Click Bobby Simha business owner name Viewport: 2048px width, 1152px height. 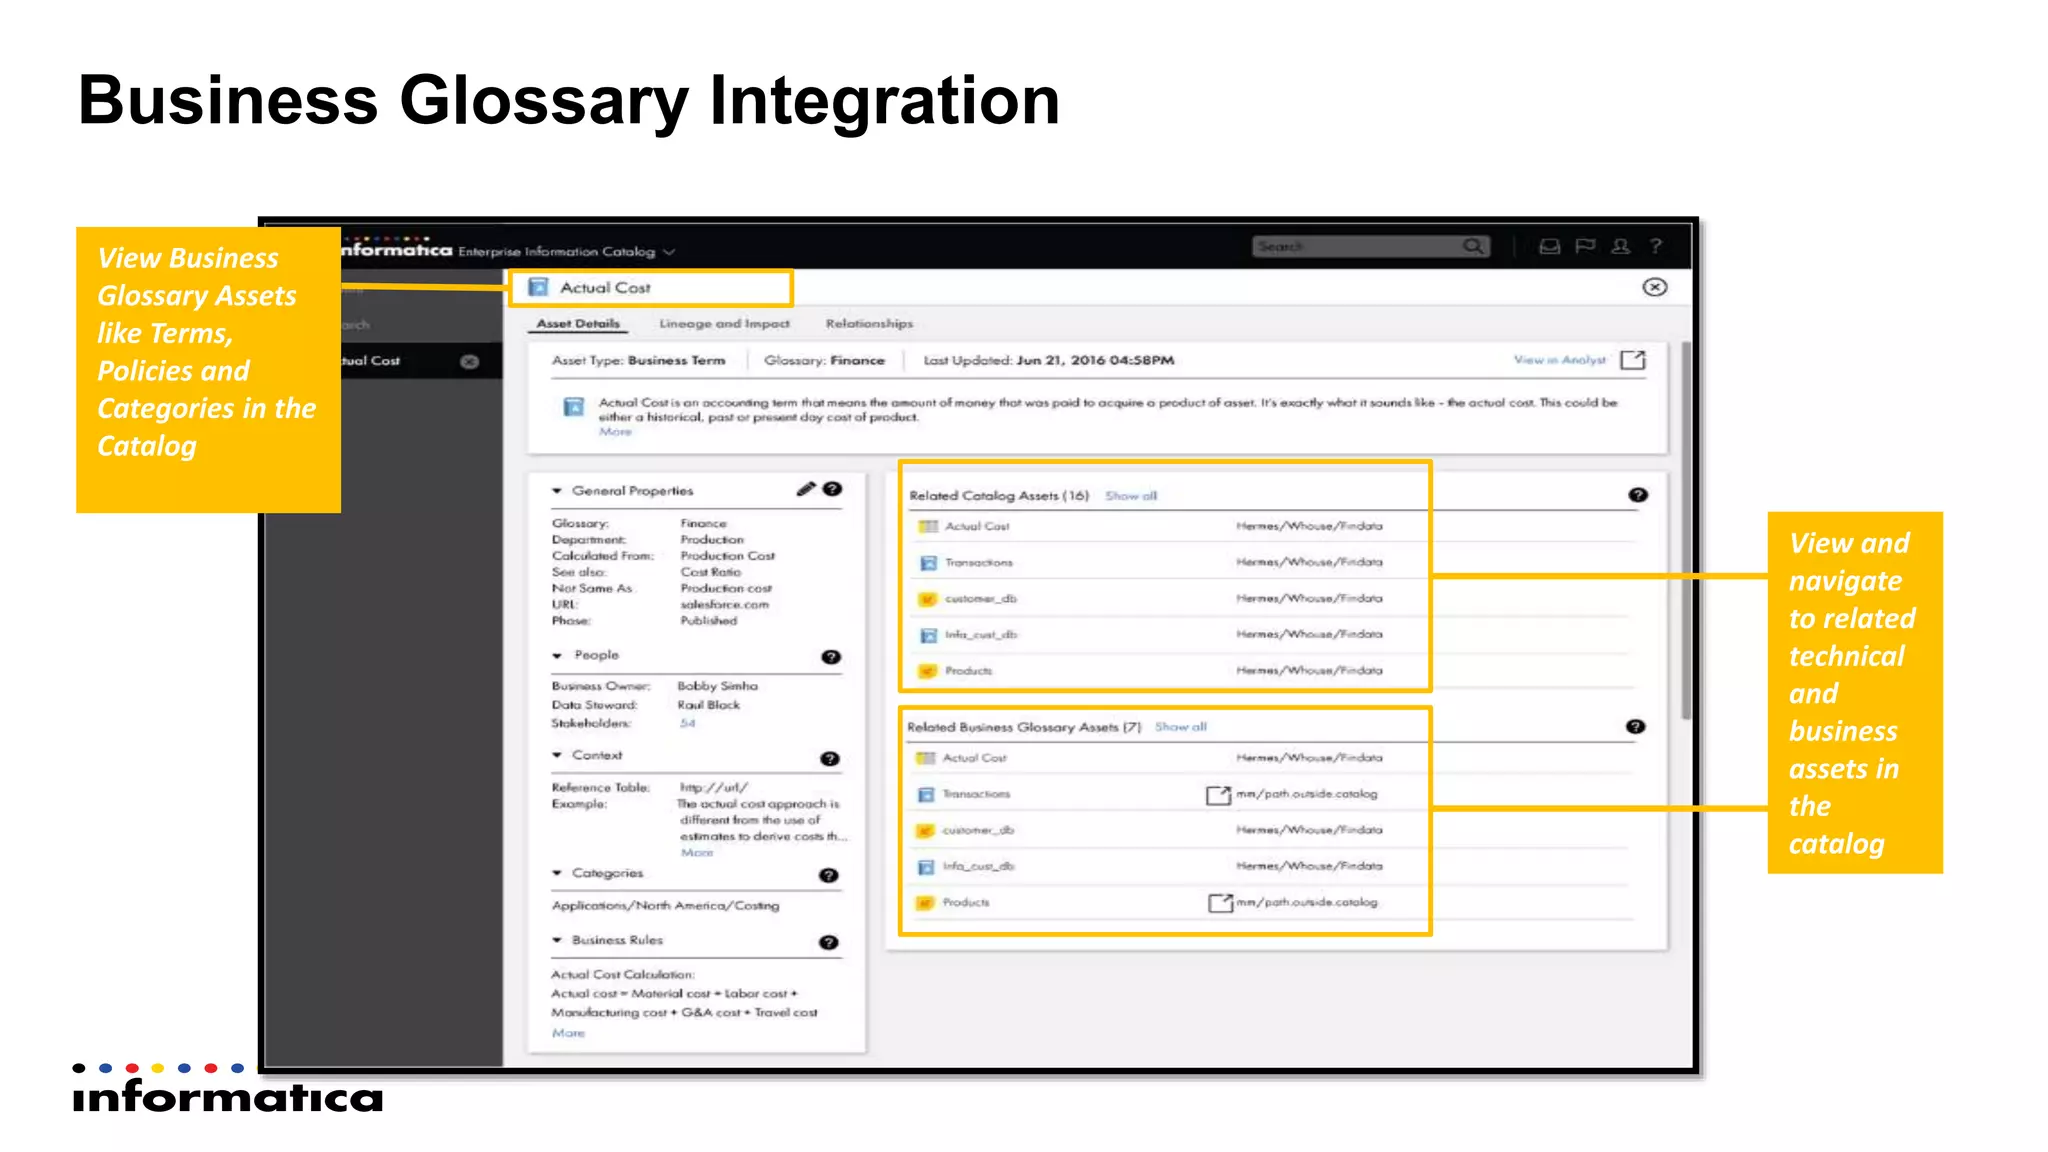point(717,686)
